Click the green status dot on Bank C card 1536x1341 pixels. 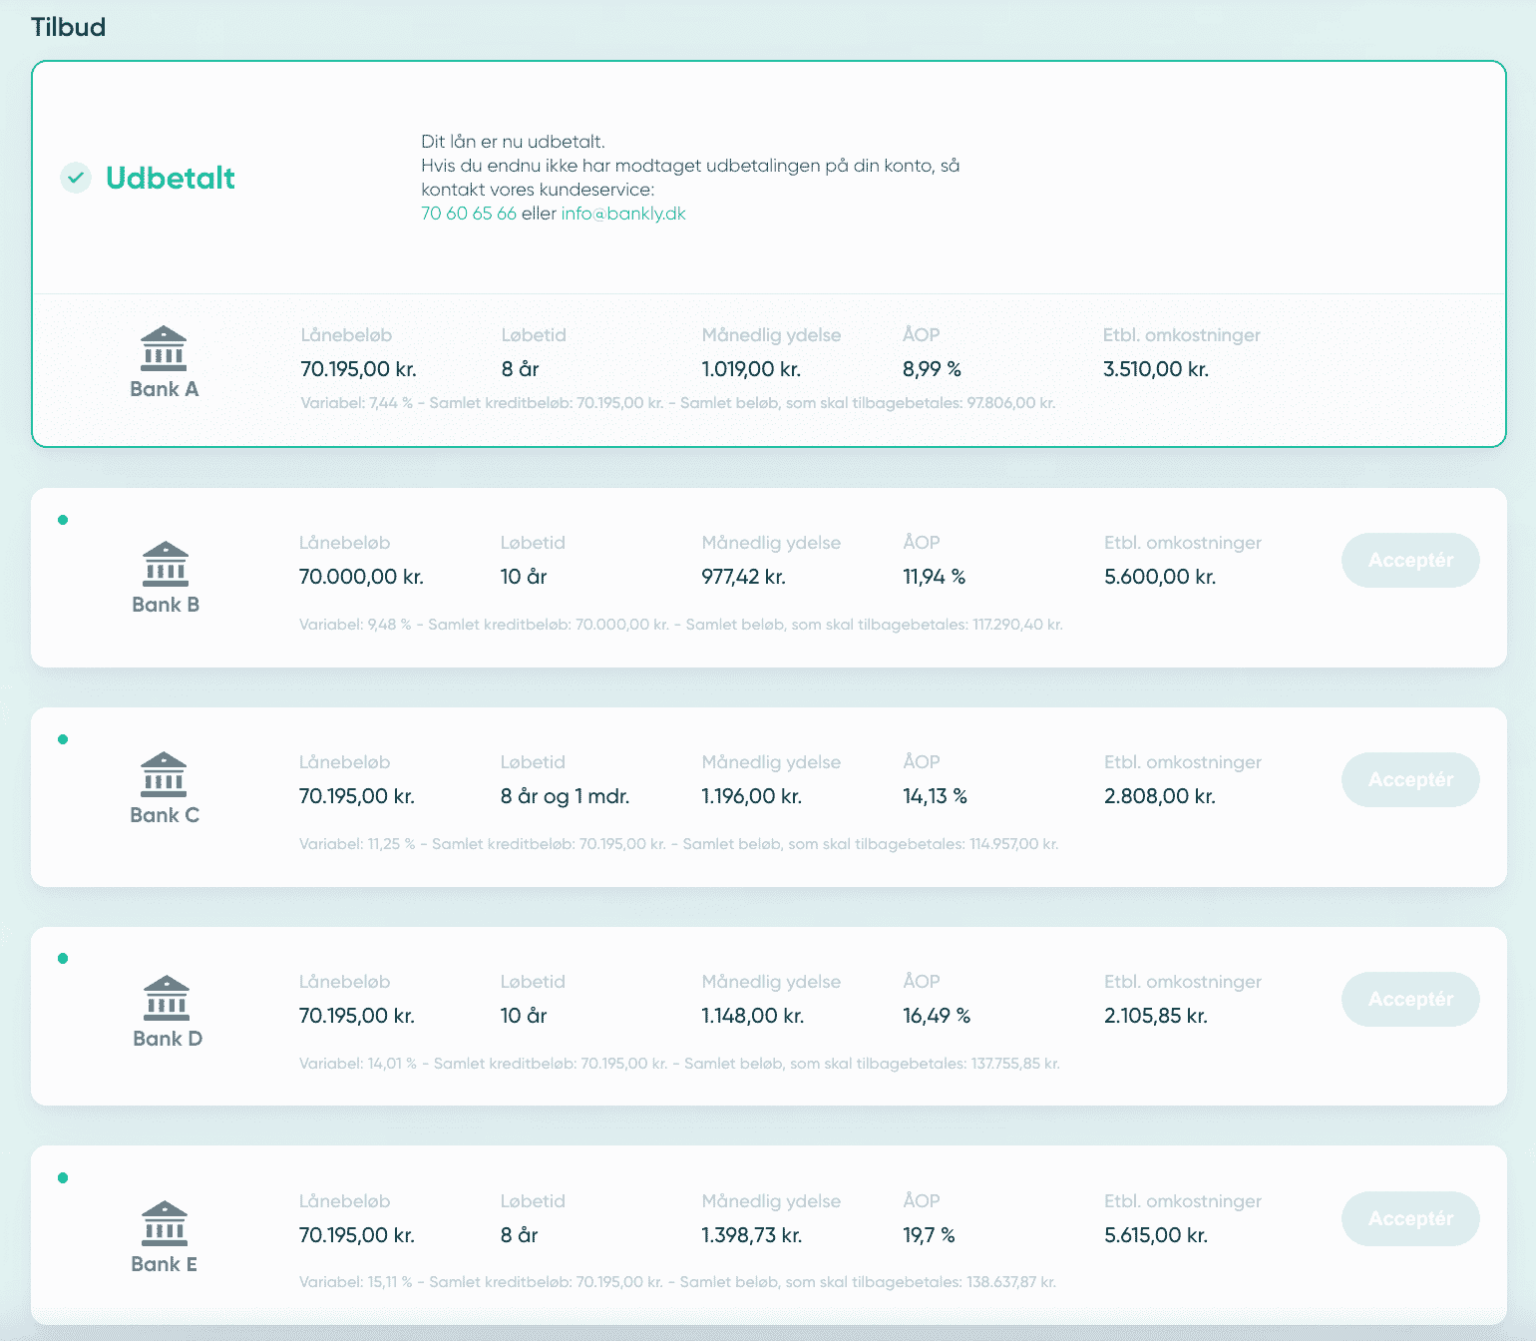coord(63,740)
